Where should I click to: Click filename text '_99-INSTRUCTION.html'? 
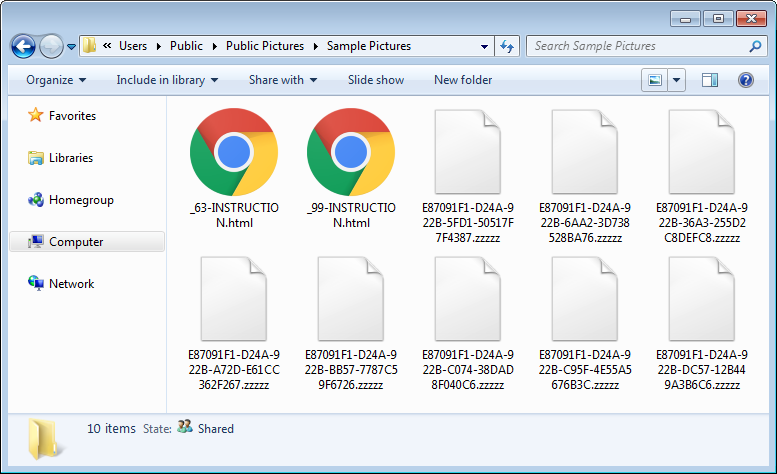click(351, 215)
